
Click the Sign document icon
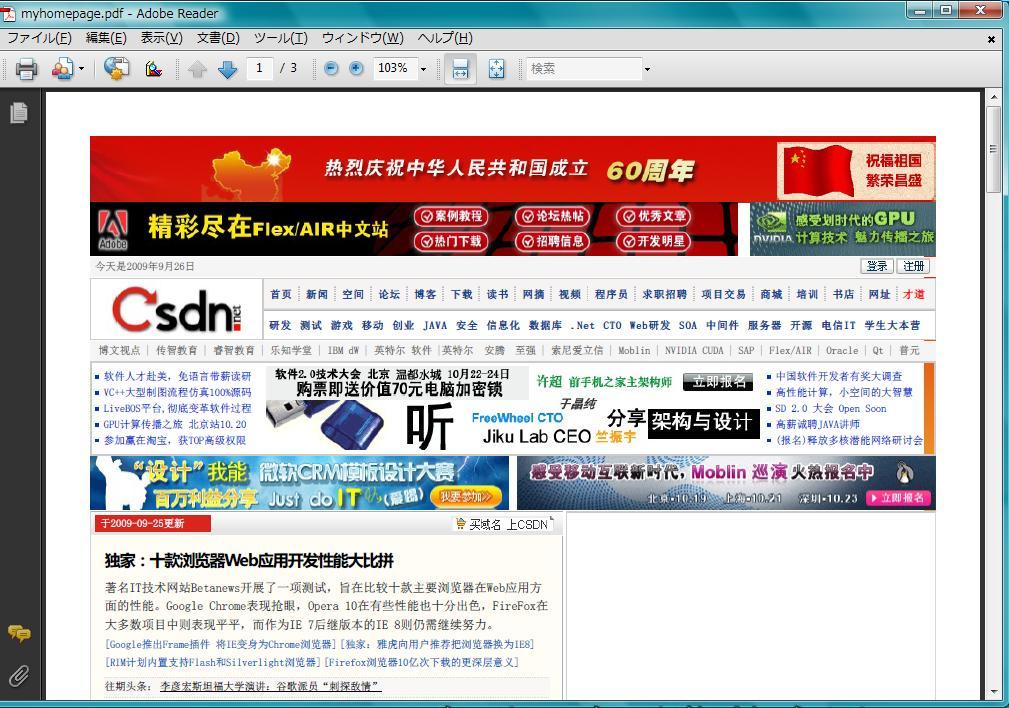point(152,69)
